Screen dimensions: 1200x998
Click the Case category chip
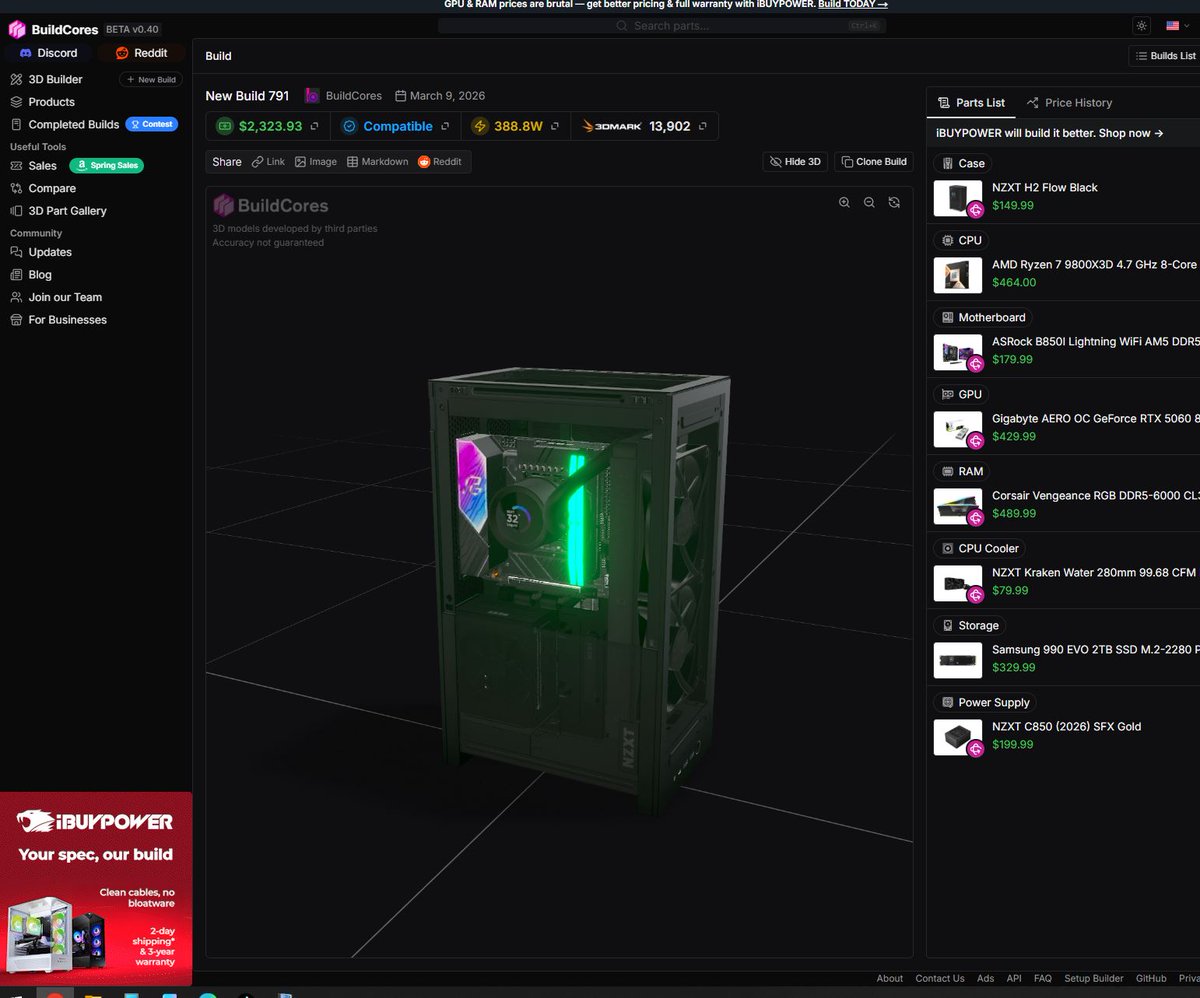[962, 163]
